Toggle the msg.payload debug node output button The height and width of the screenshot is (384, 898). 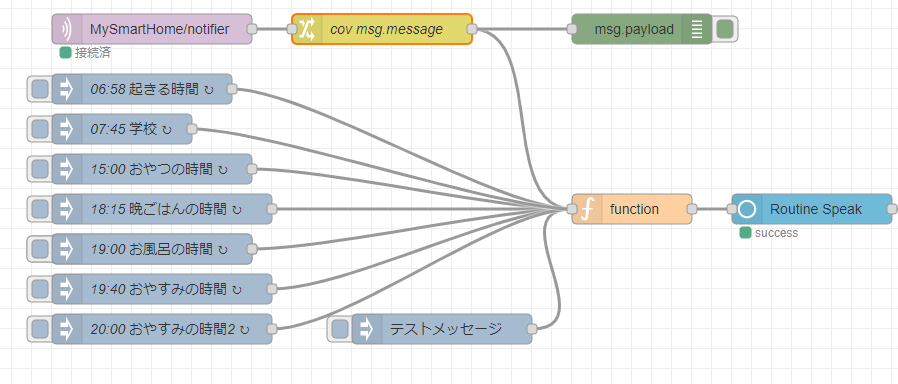(725, 29)
